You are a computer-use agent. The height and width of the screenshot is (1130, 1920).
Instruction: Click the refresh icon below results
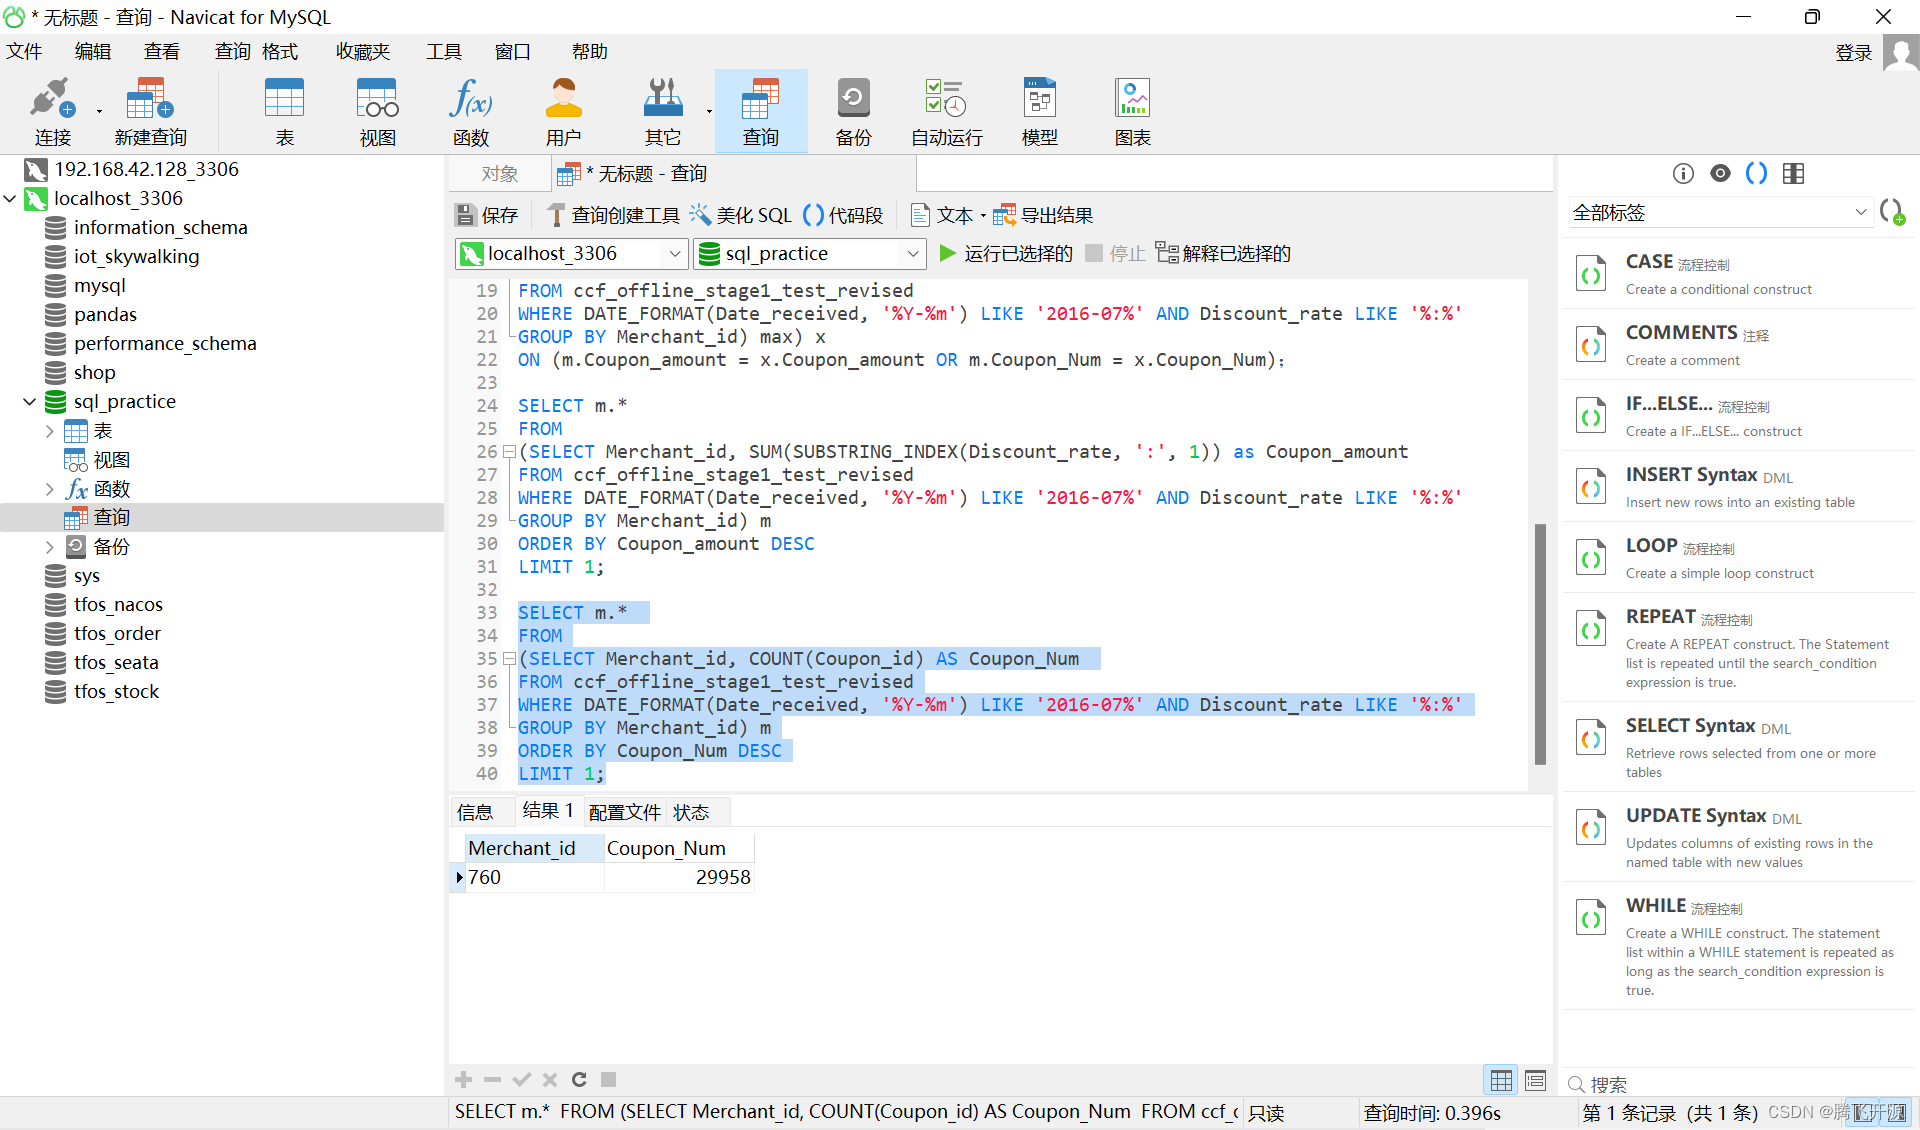tap(579, 1079)
